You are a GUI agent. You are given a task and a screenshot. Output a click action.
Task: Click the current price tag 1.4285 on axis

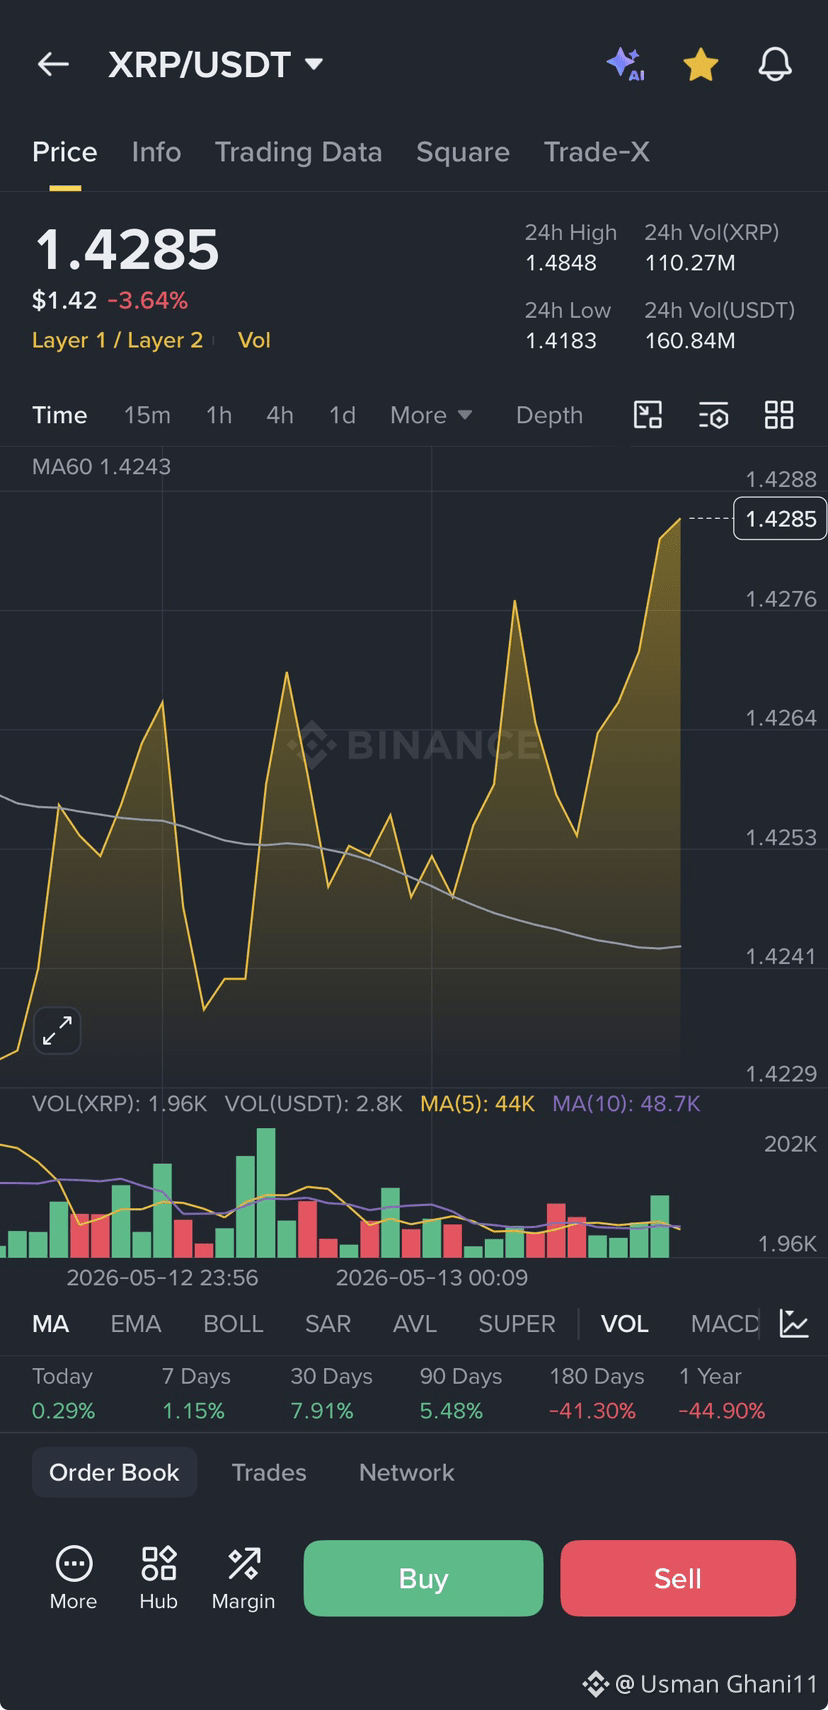pos(780,518)
